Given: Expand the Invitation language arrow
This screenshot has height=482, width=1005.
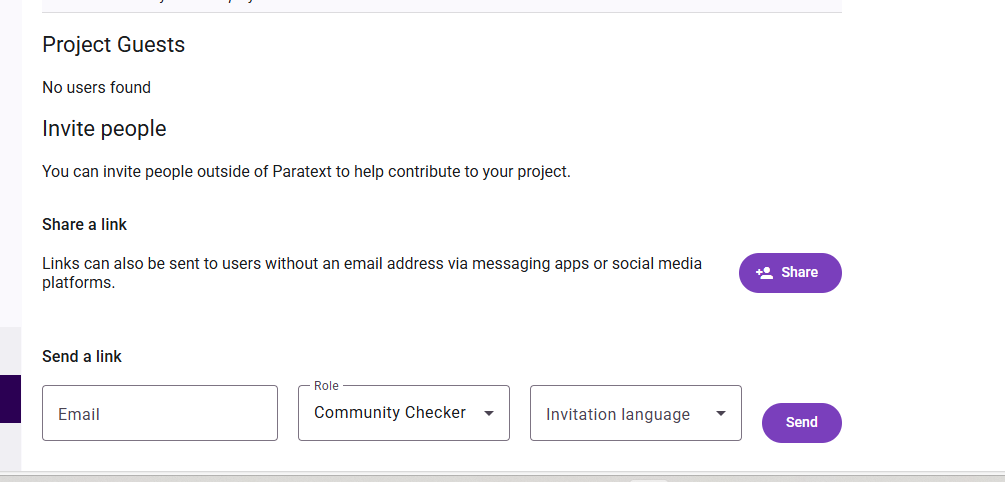Looking at the screenshot, I should [x=720, y=414].
